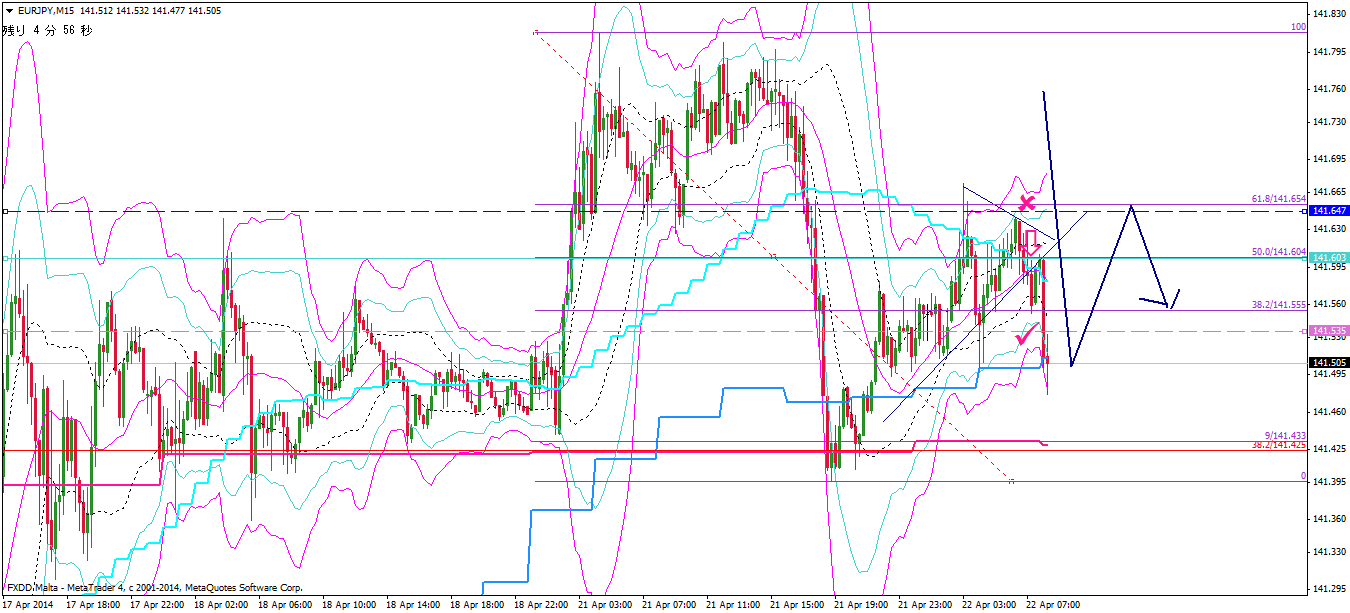Click the 141.330 price axis label
Screen dimensions: 1350x613
(1330, 551)
